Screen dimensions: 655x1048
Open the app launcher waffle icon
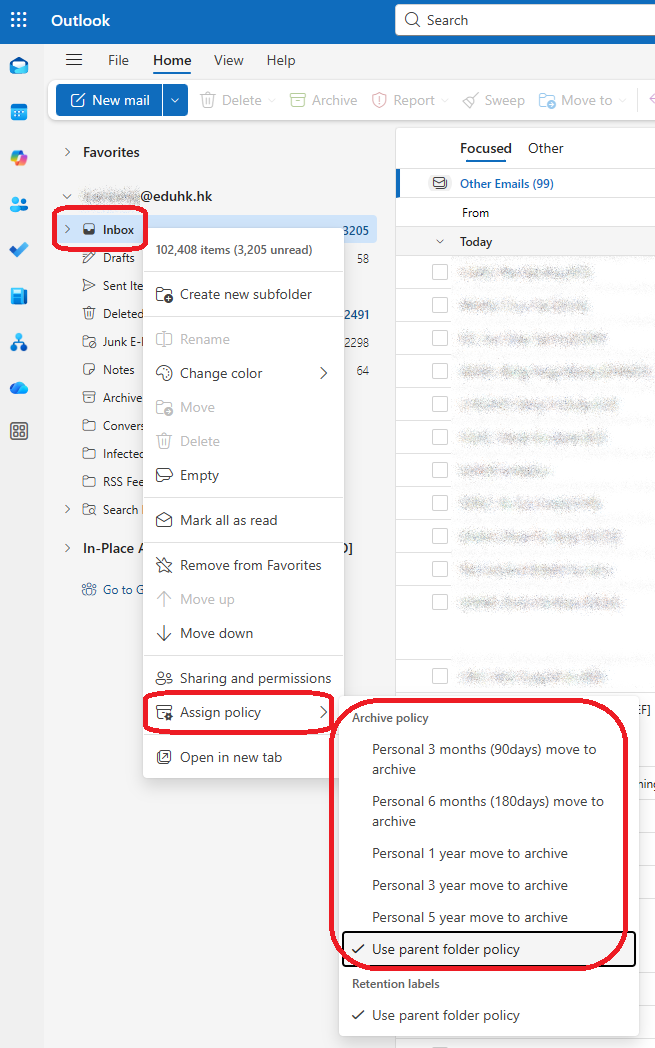click(x=19, y=20)
